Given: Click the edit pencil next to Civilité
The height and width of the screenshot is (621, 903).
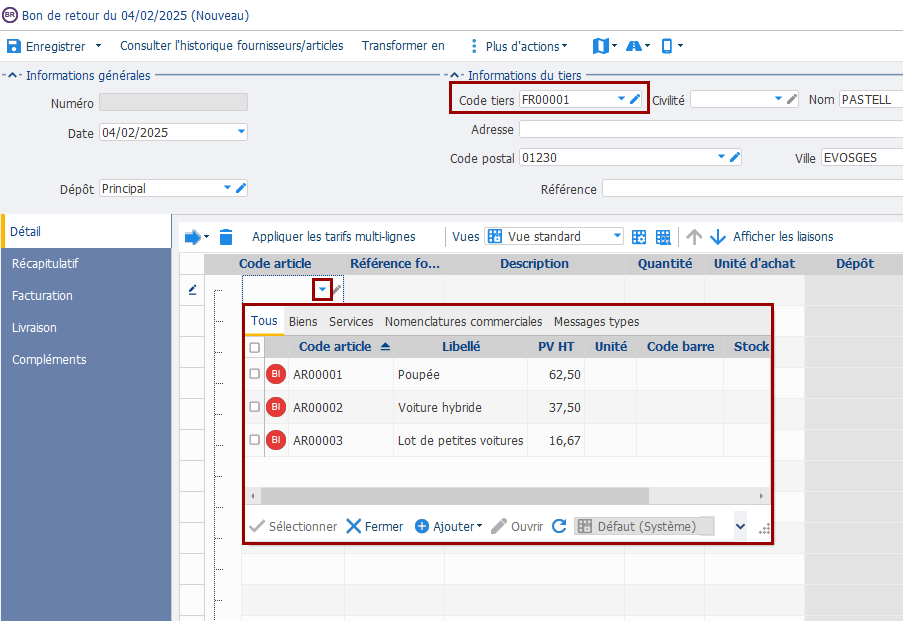Looking at the screenshot, I should 792,99.
